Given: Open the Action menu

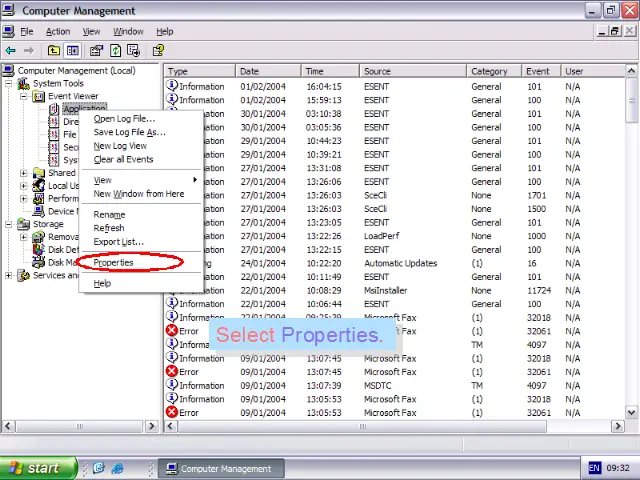Looking at the screenshot, I should (58, 31).
